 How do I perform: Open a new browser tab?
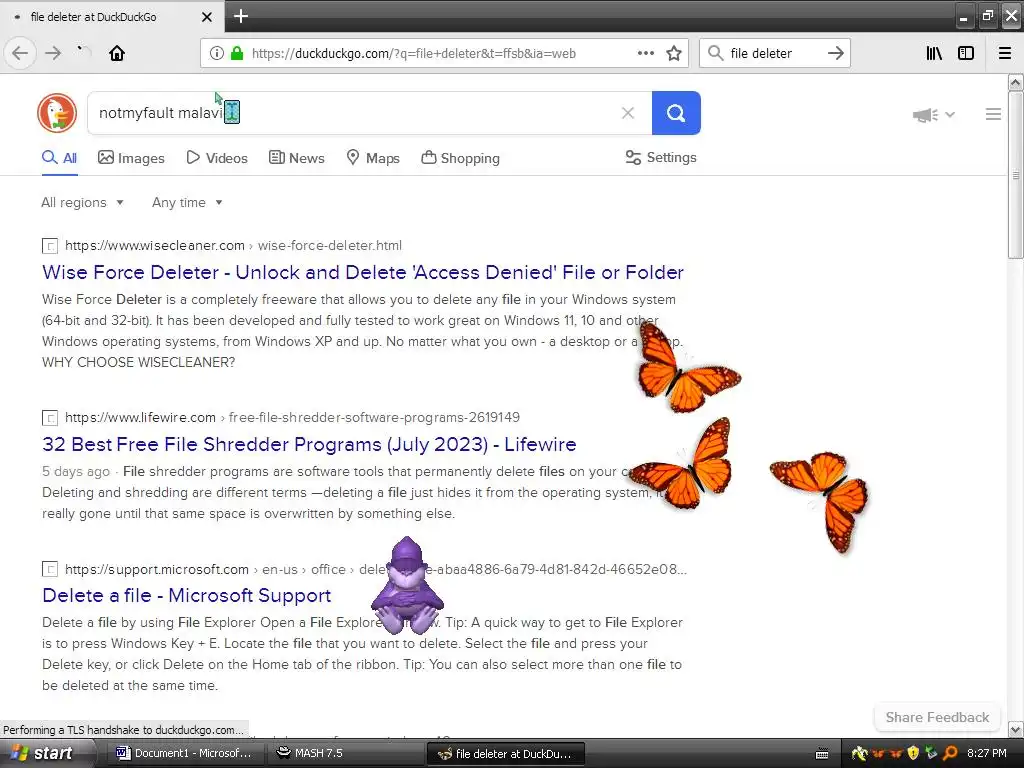tap(240, 16)
